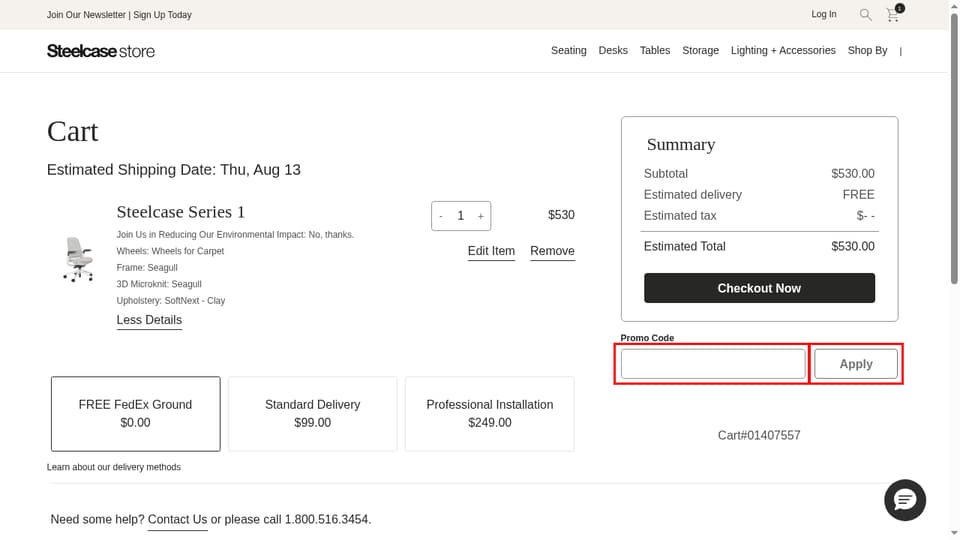This screenshot has height=540, width=960.
Task: Open Learn about our delivery methods
Action: pyautogui.click(x=114, y=467)
